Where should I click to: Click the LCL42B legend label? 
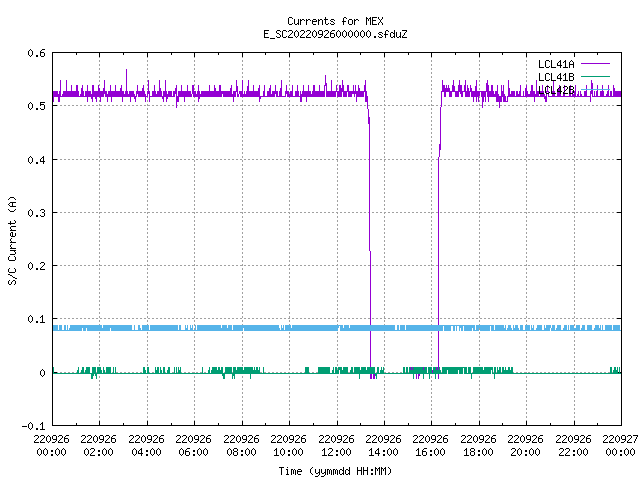556,90
